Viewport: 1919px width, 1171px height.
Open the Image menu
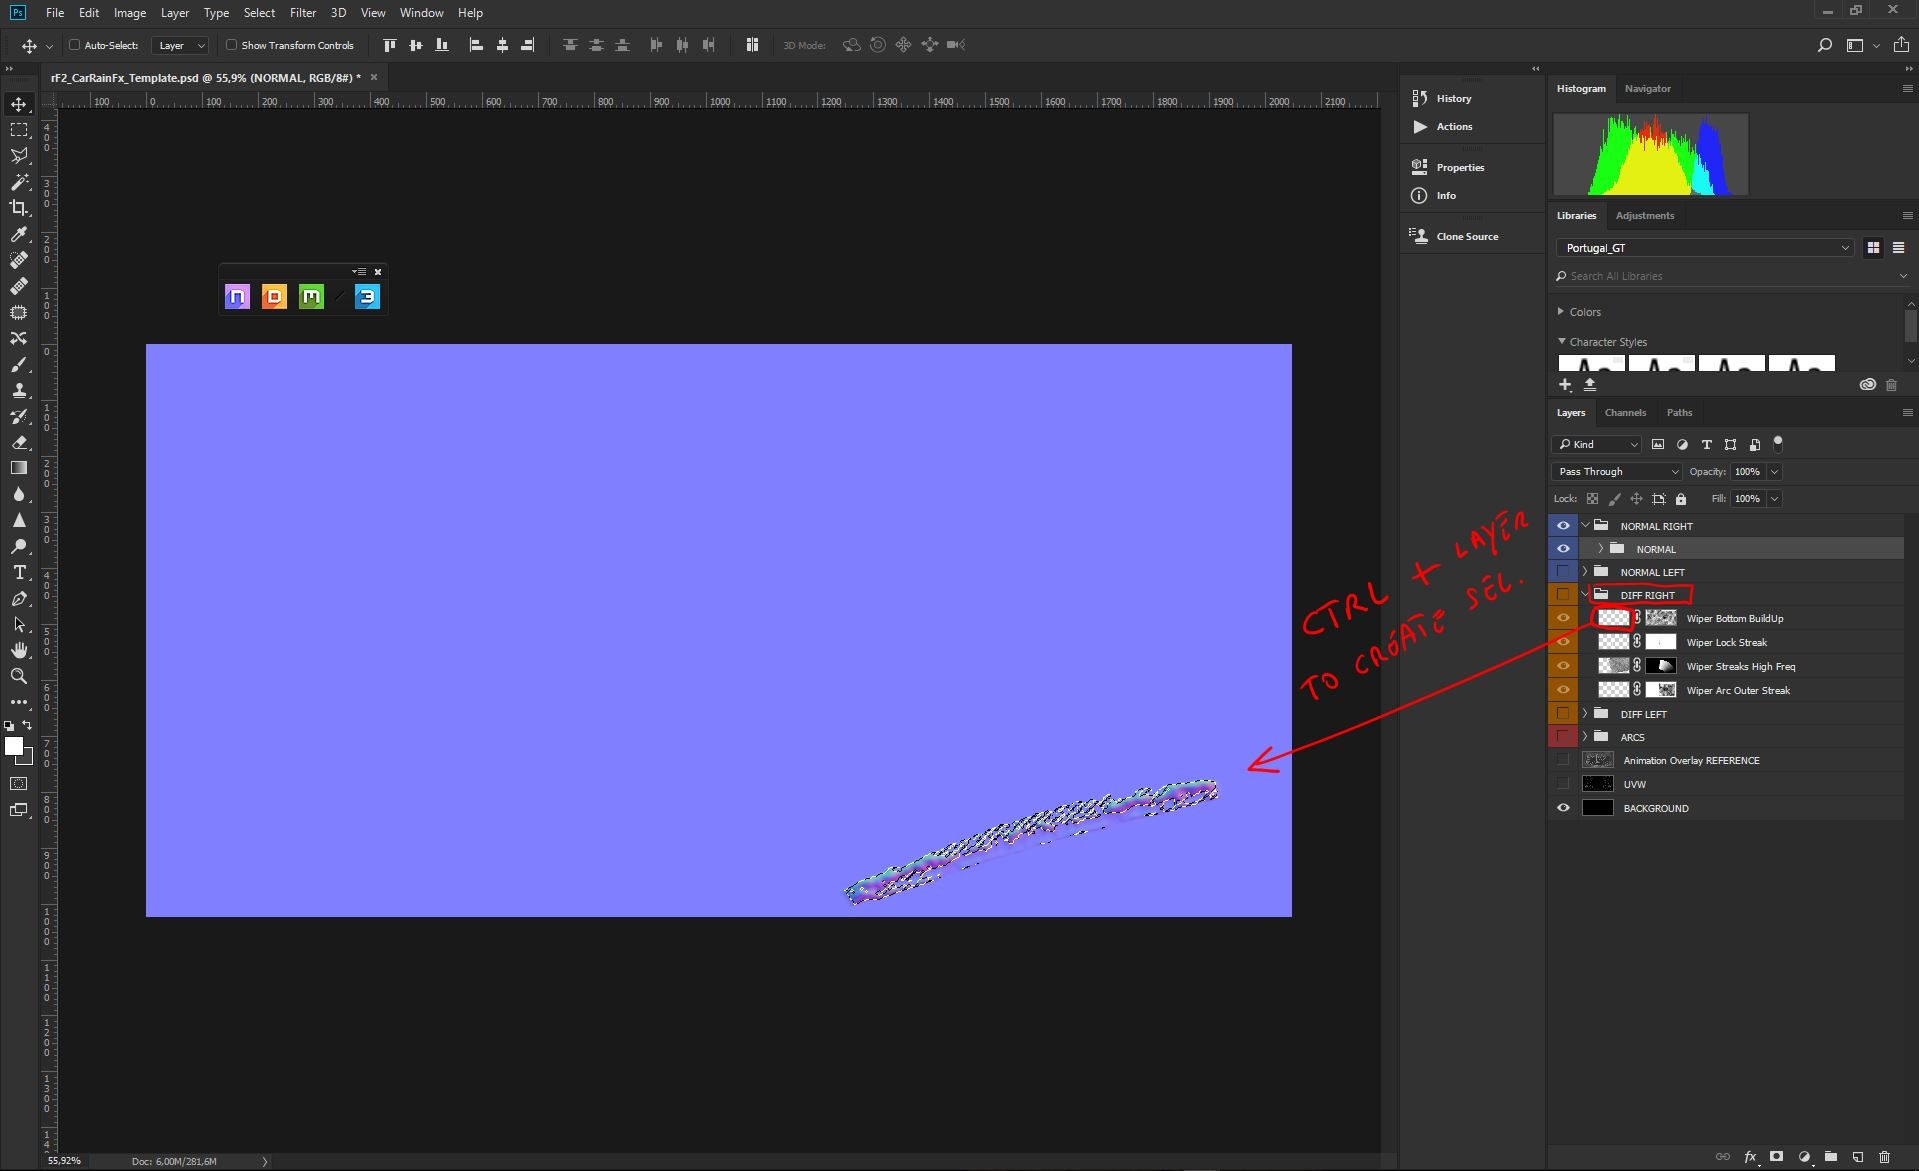[x=130, y=13]
